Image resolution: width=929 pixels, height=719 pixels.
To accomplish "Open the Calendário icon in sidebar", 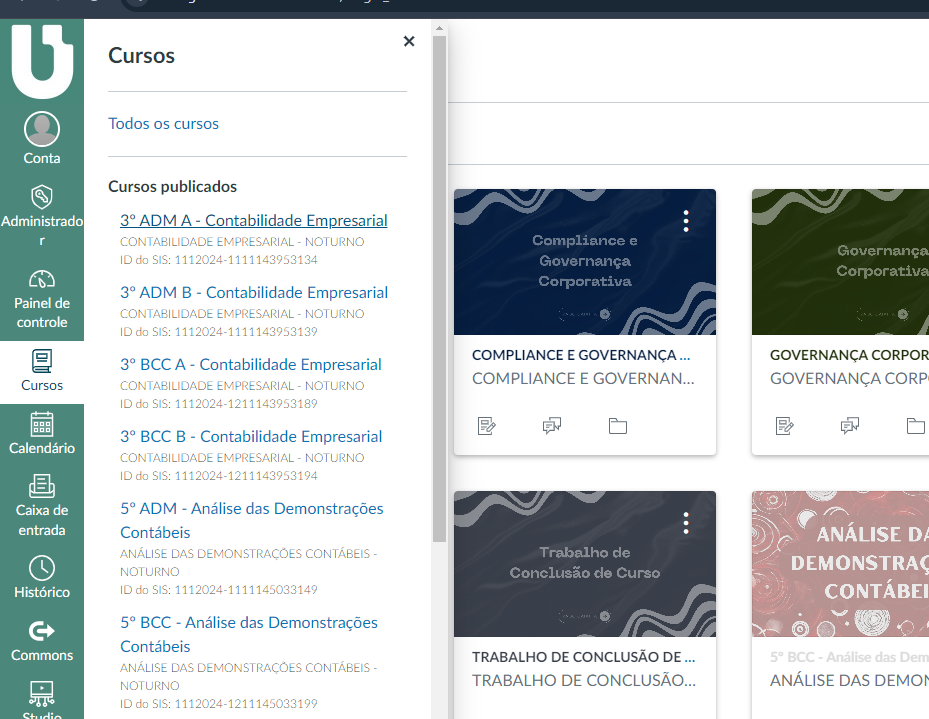I will coord(42,424).
